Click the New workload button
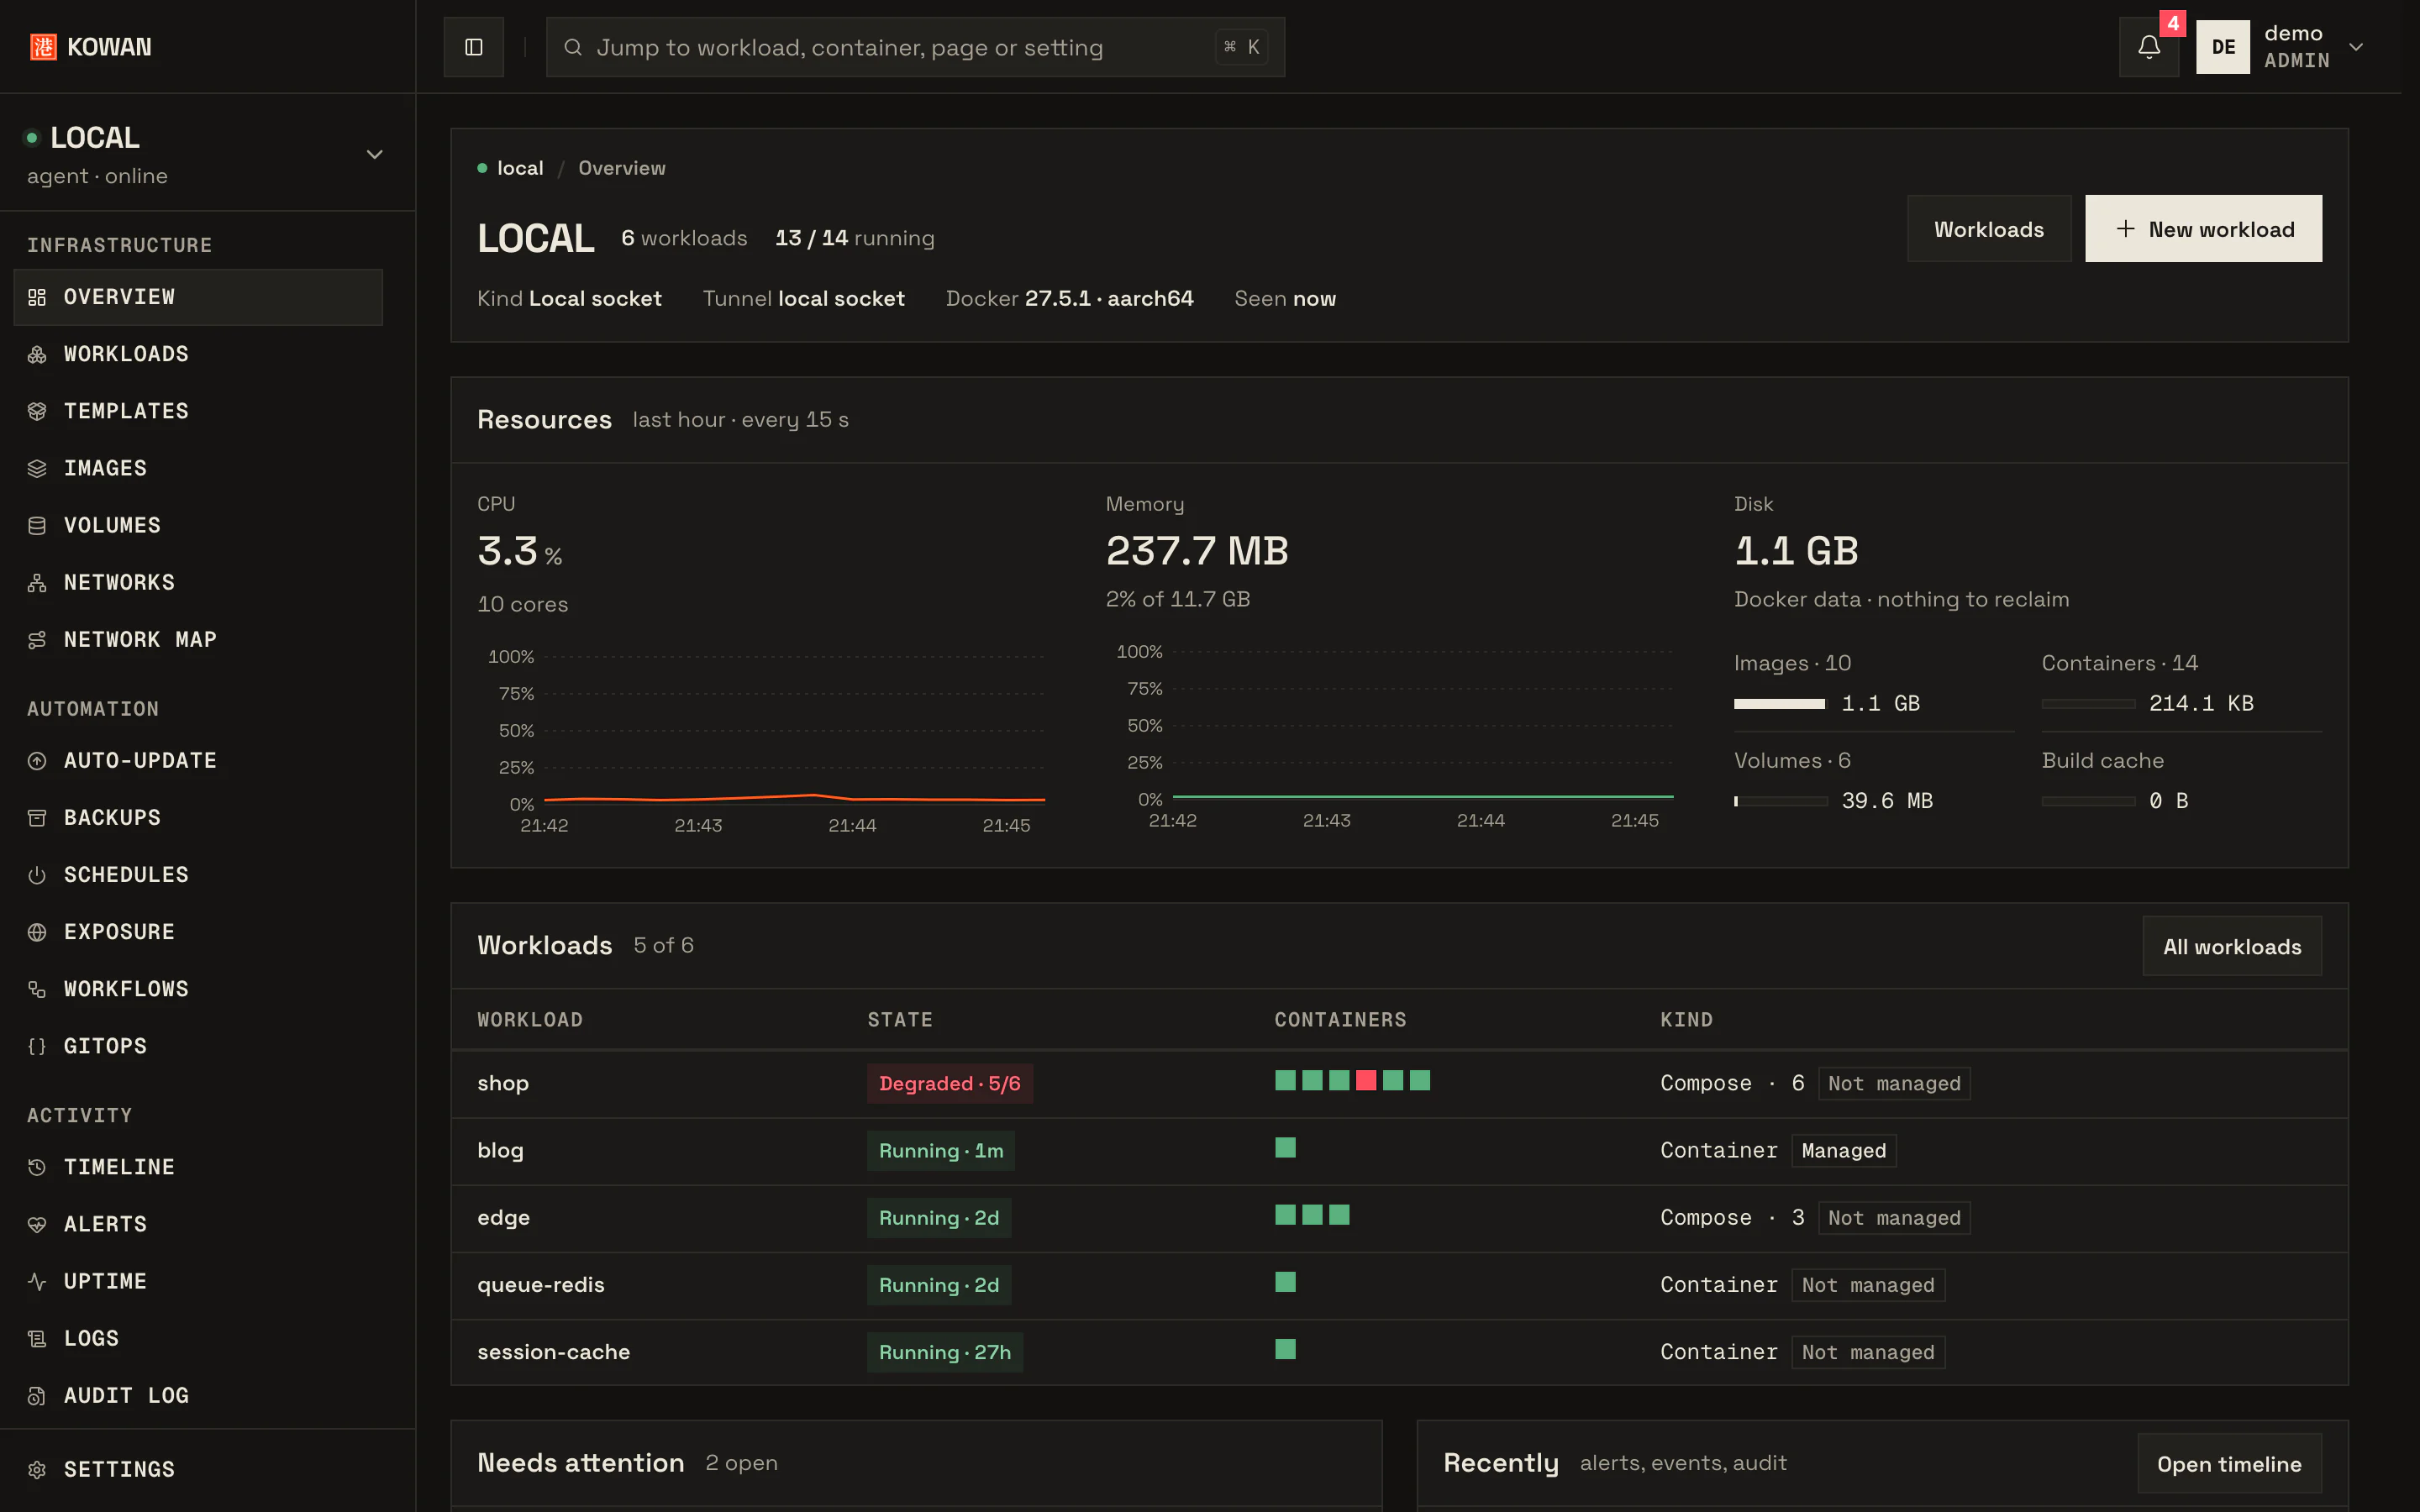Image resolution: width=2420 pixels, height=1512 pixels. pos(2203,229)
